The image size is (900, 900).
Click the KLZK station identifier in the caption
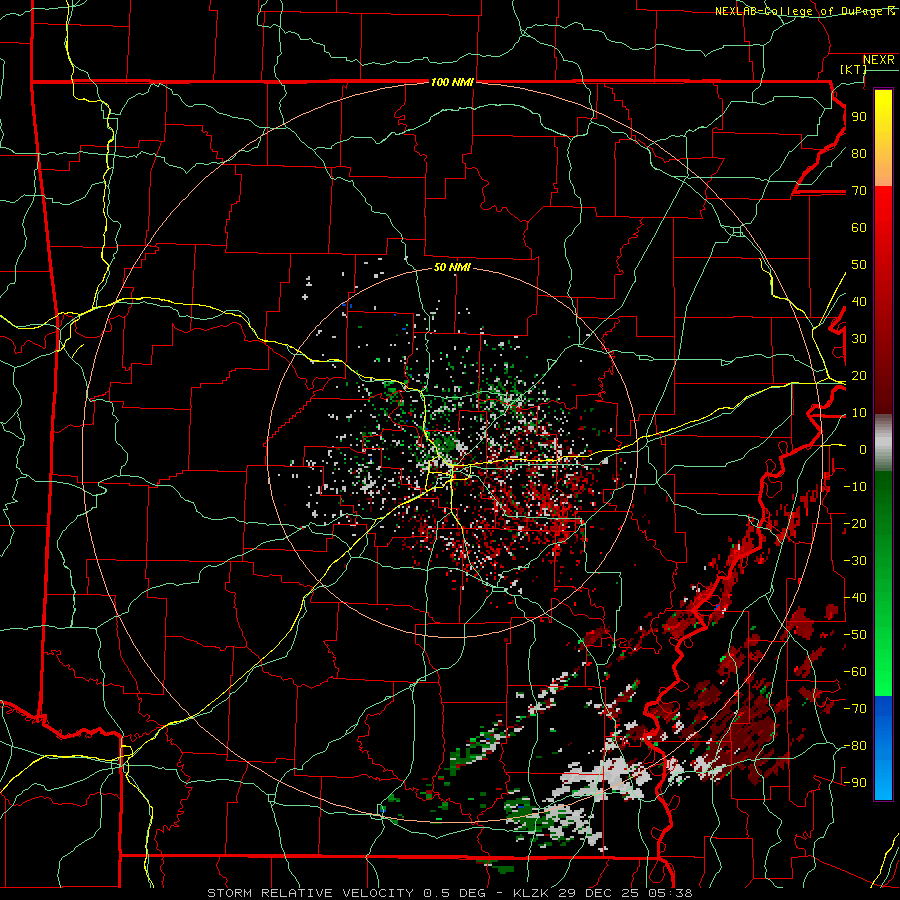(531, 893)
